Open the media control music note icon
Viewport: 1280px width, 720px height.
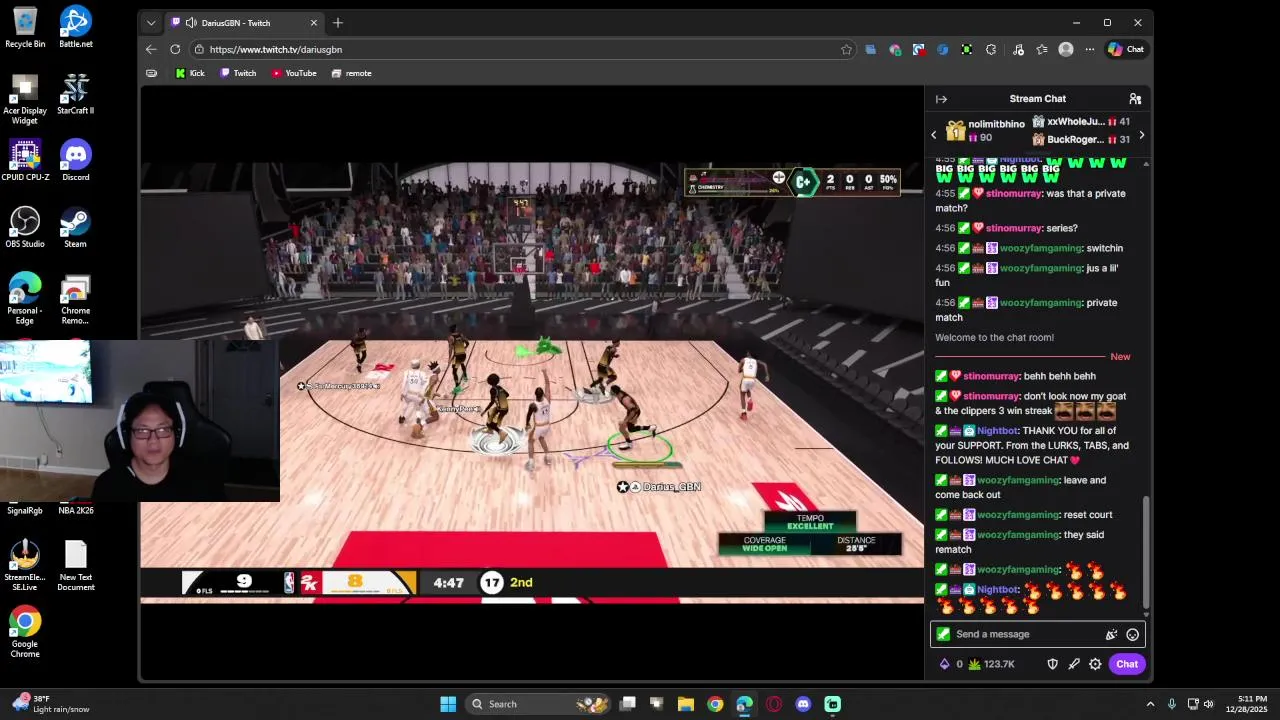[1018, 49]
